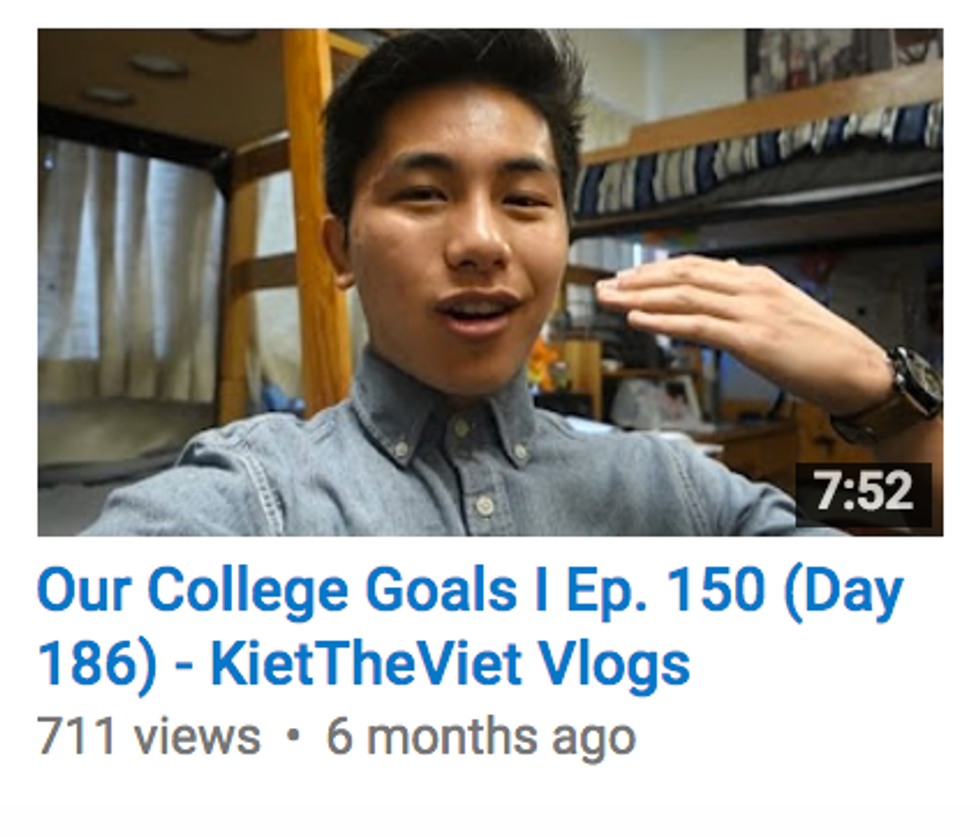Open the Our College Goals video thumbnail
The width and height of the screenshot is (980, 837).
490,282
